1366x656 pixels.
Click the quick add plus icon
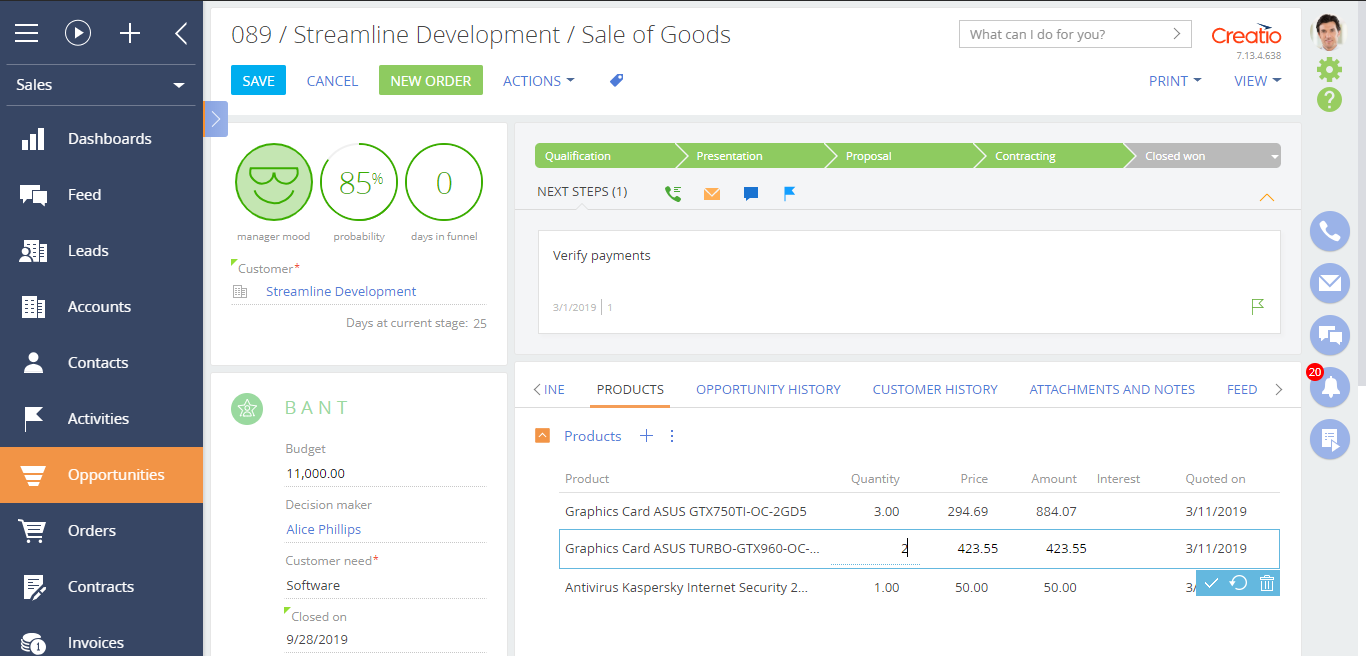(x=130, y=33)
